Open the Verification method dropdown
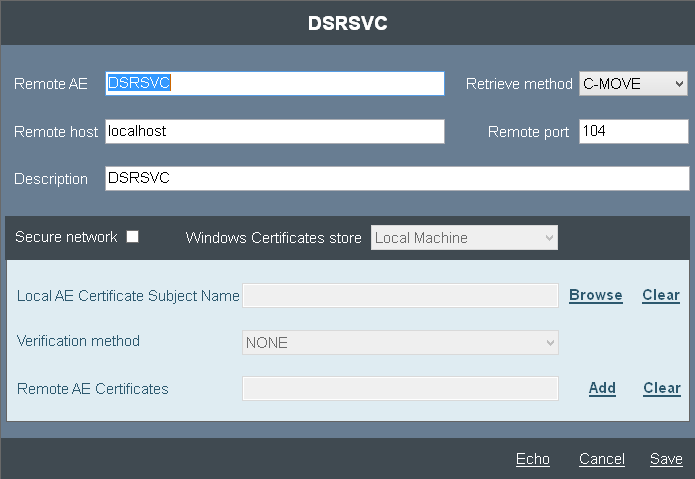695x479 pixels. point(400,343)
